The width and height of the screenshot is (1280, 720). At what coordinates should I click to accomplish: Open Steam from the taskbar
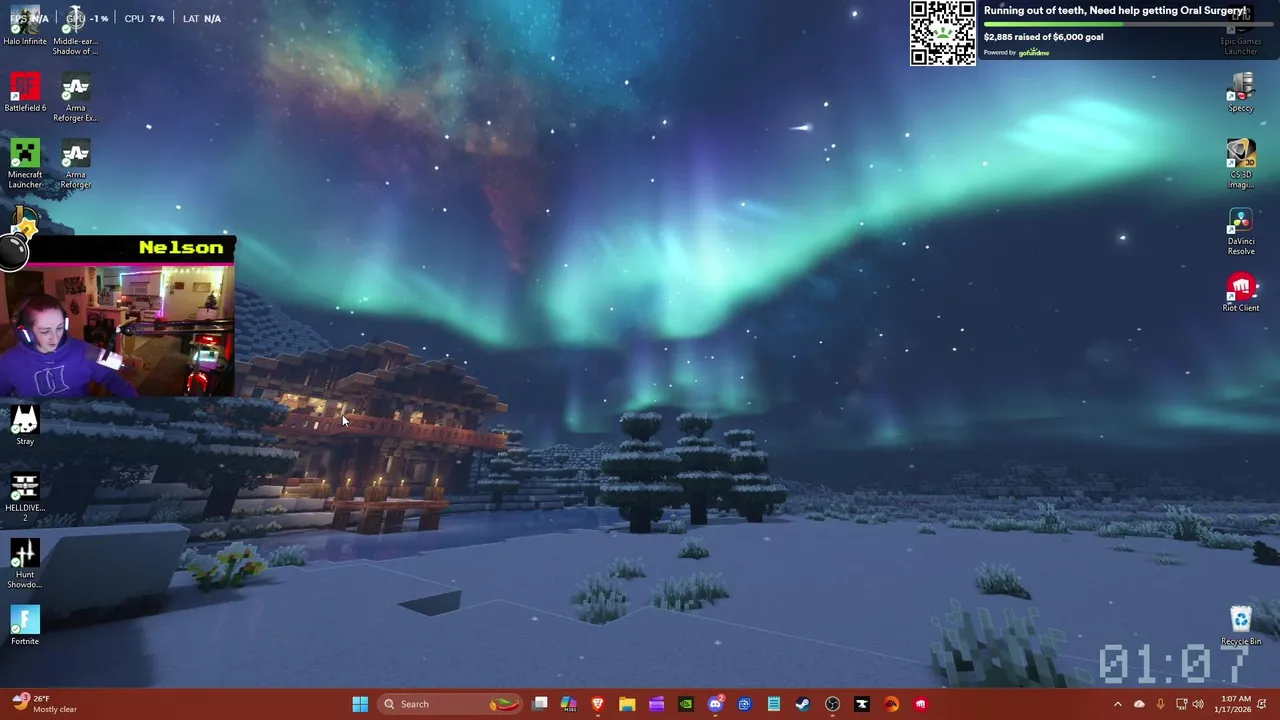tap(803, 704)
